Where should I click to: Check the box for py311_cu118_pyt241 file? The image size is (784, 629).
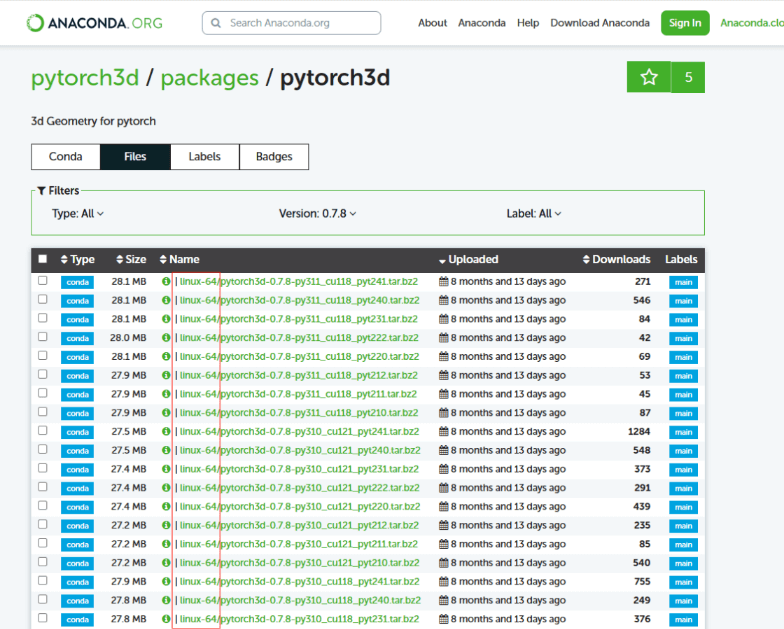click(42, 281)
